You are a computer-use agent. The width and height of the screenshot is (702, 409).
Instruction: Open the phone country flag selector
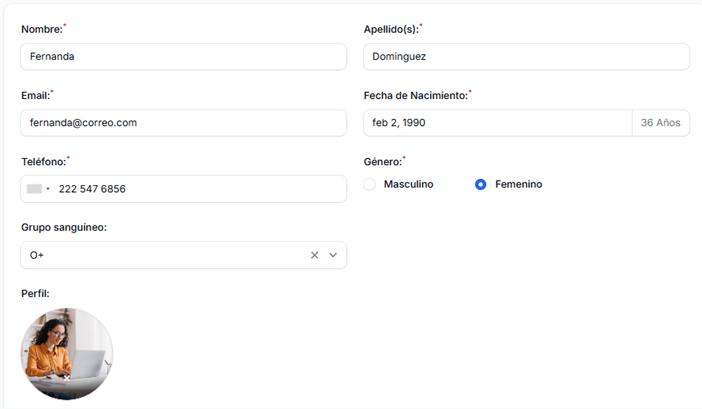click(x=38, y=189)
